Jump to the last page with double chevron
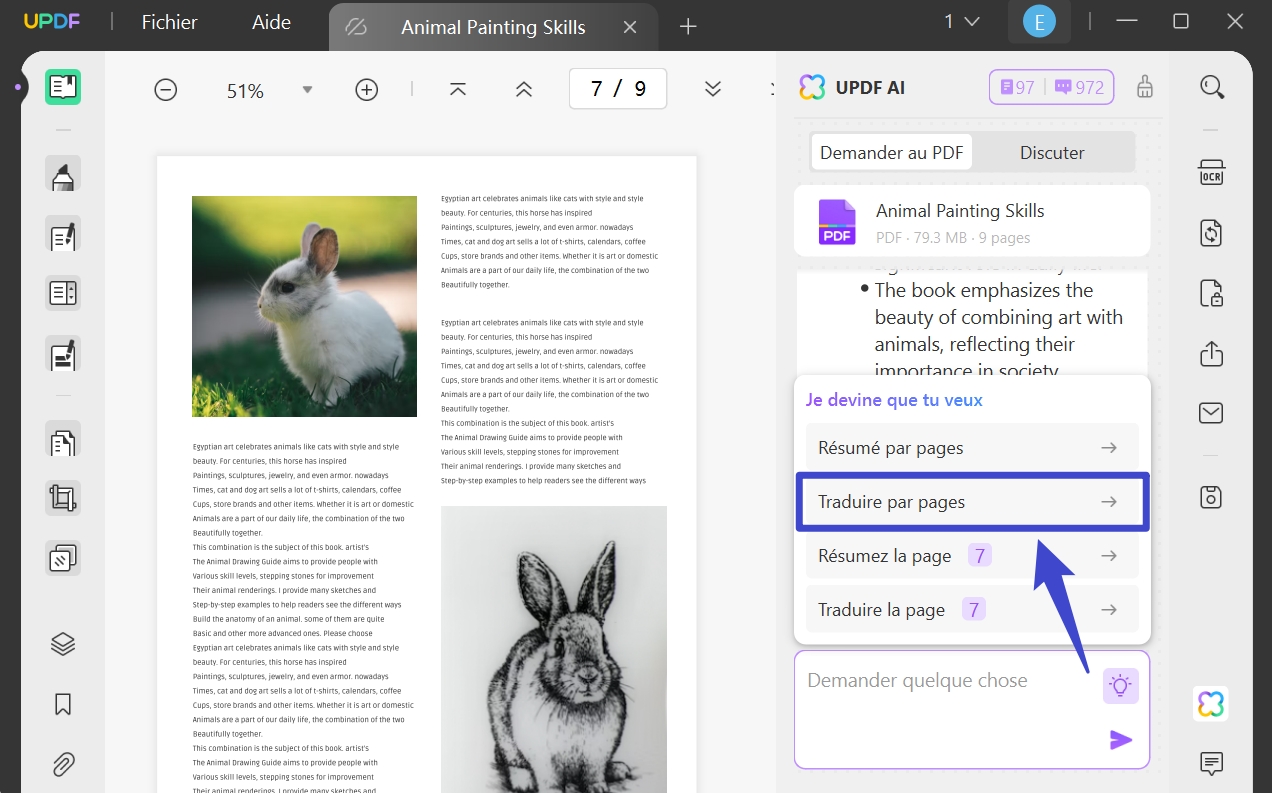Image resolution: width=1272 pixels, height=793 pixels. point(713,89)
